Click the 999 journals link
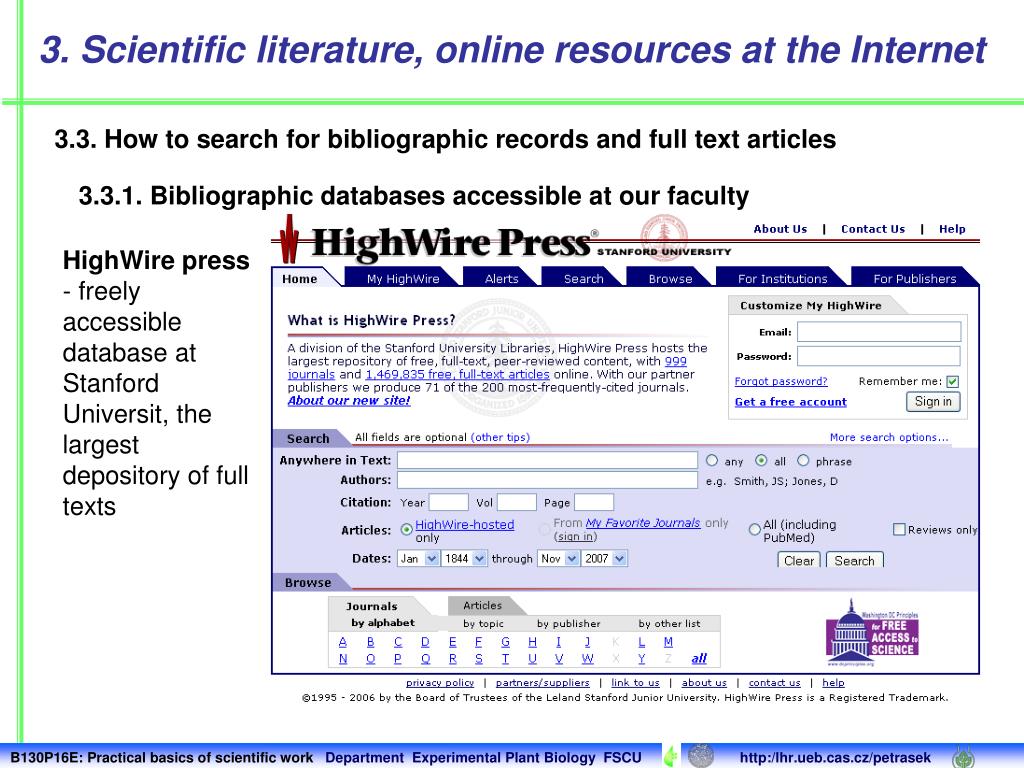The image size is (1024, 768). (675, 361)
